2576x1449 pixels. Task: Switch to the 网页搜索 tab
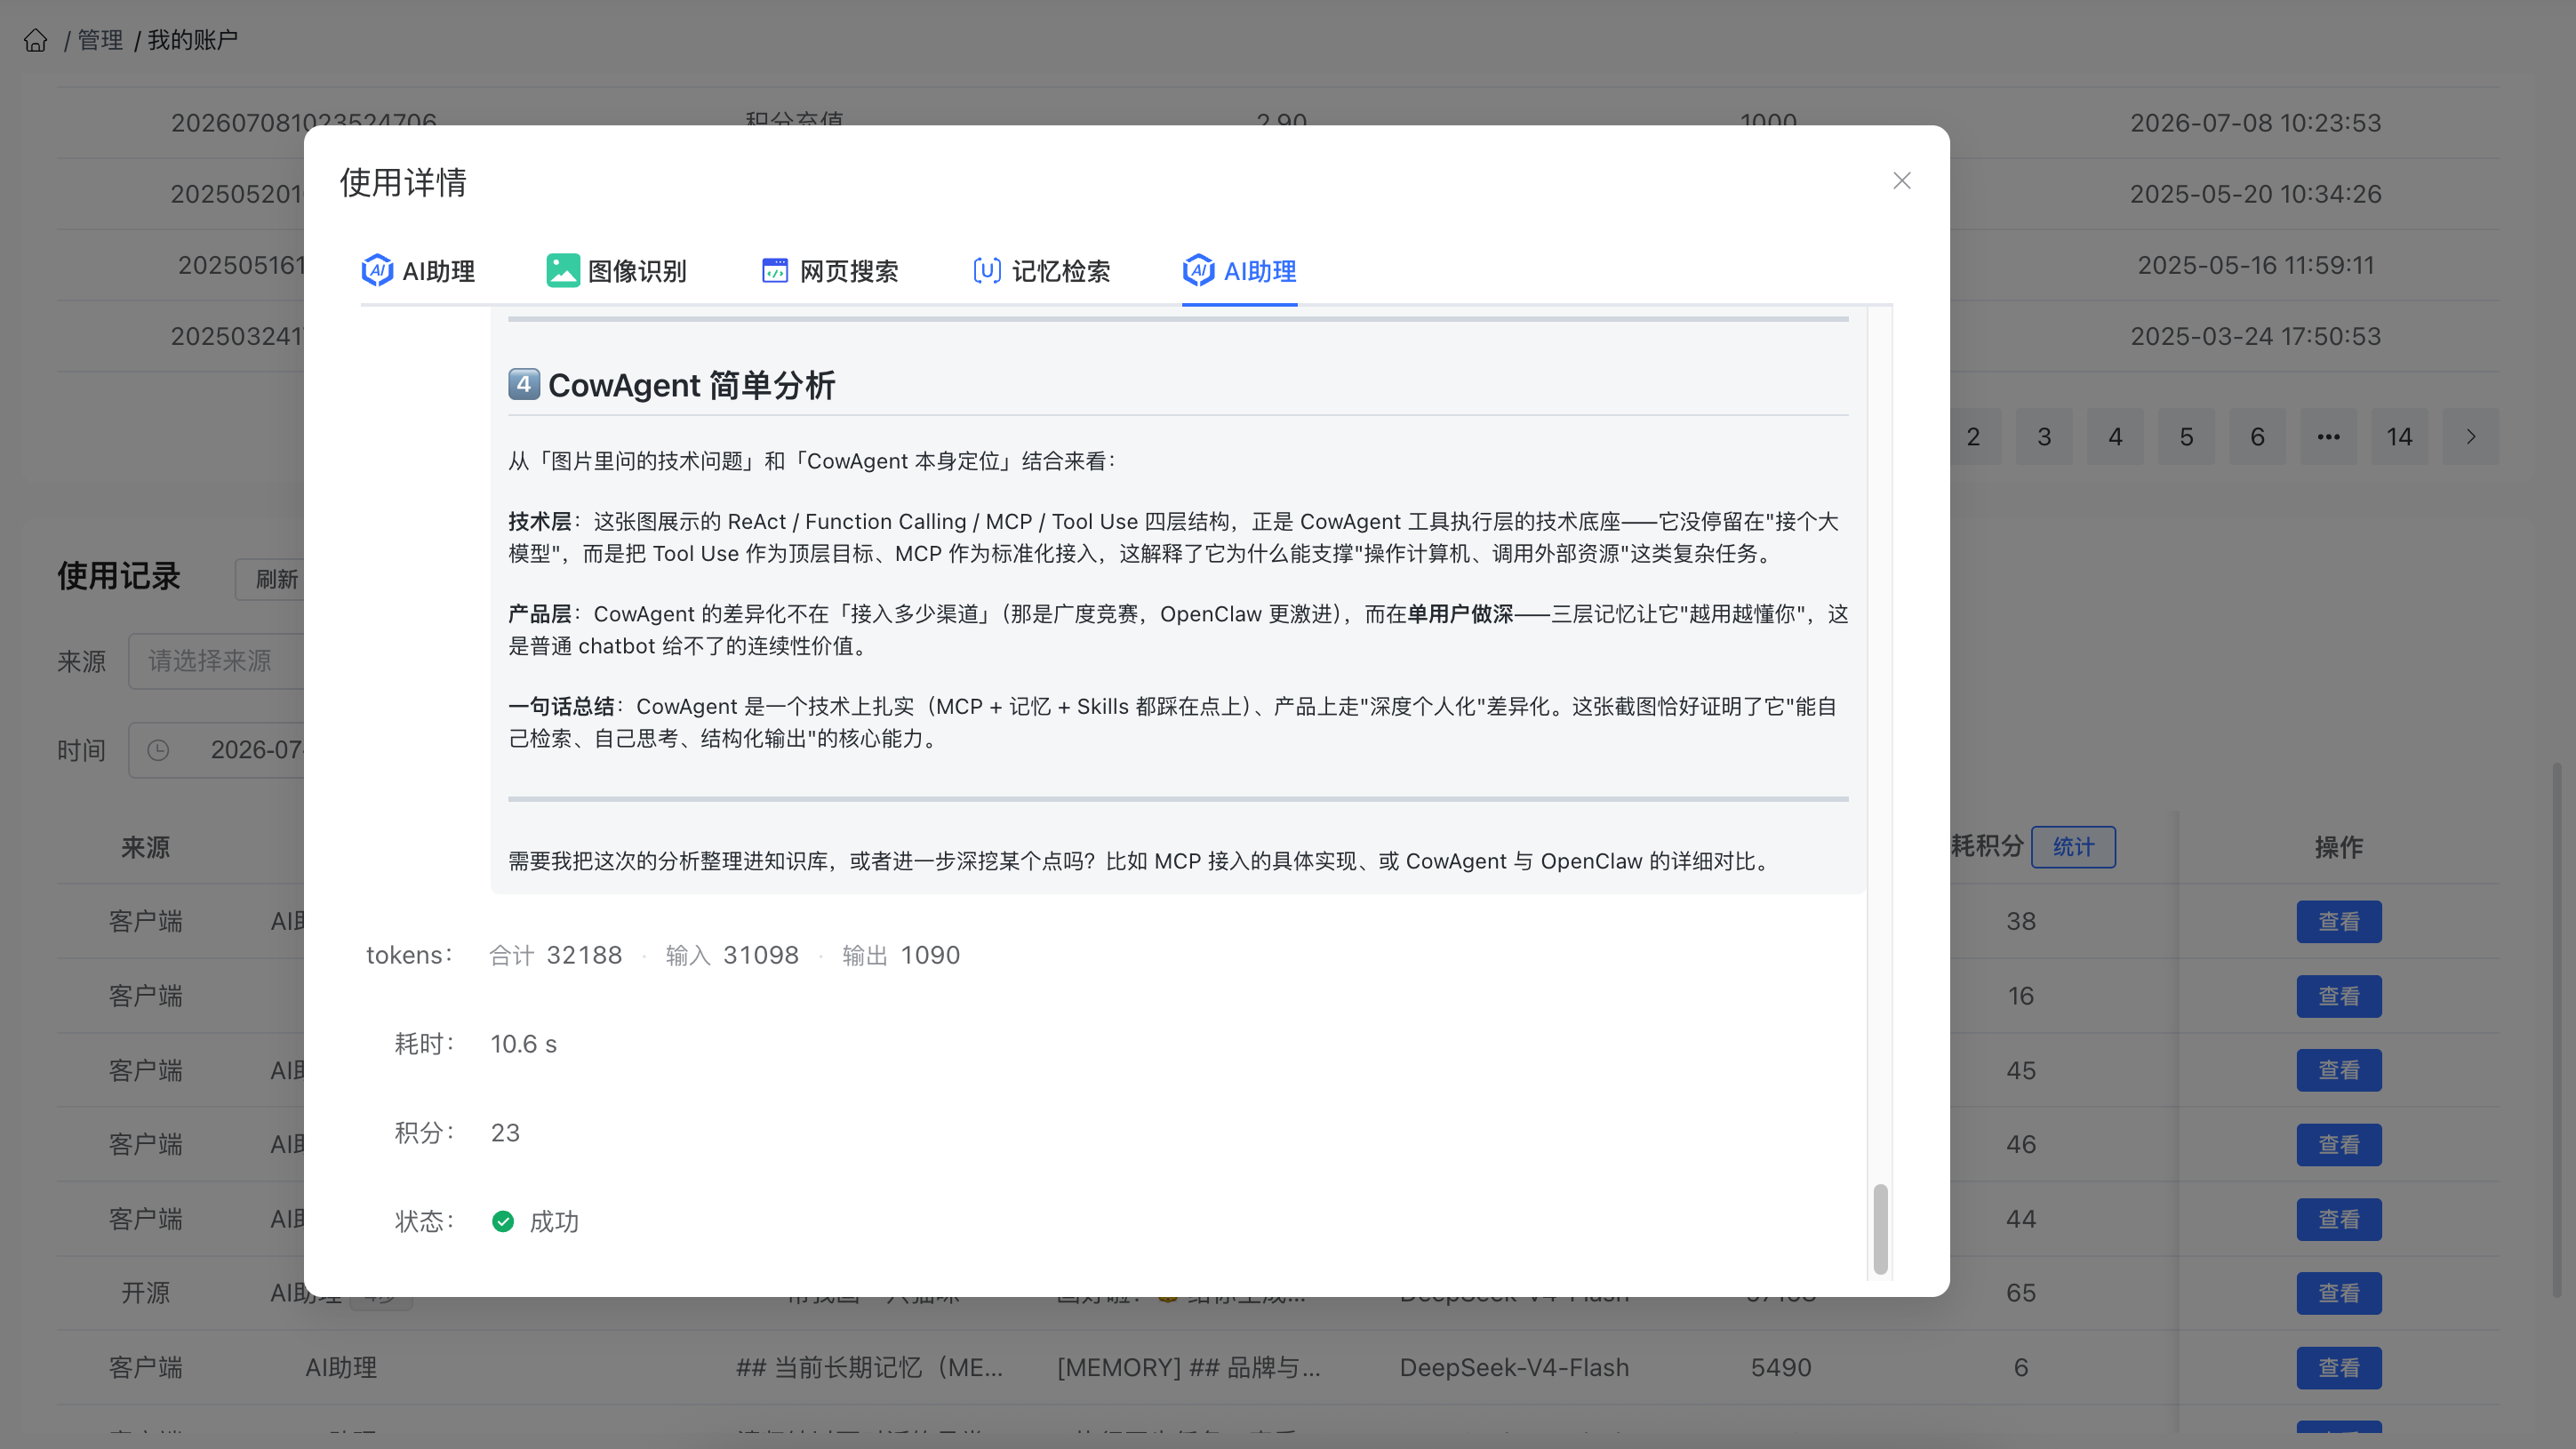[829, 270]
